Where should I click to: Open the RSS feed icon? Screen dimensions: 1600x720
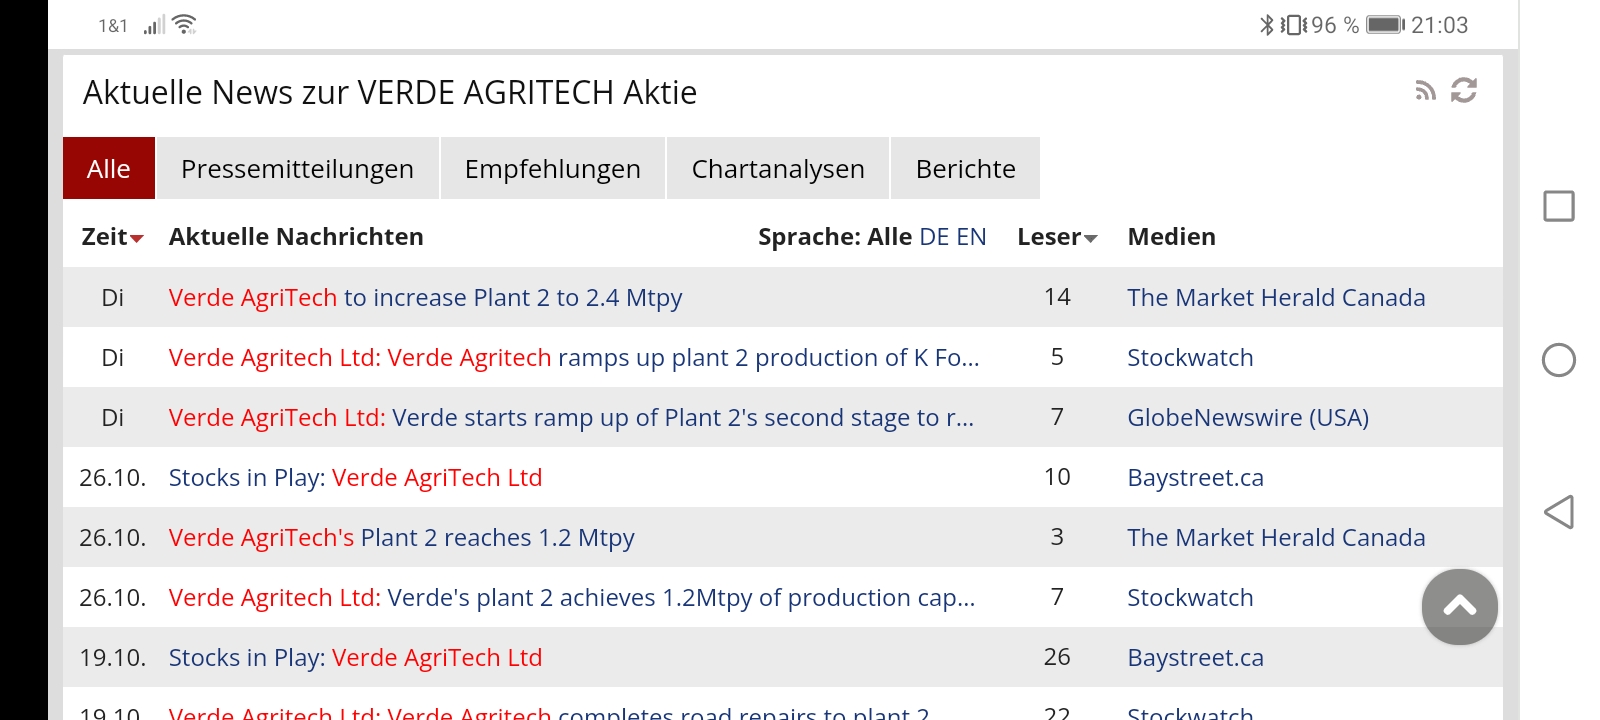tap(1425, 92)
